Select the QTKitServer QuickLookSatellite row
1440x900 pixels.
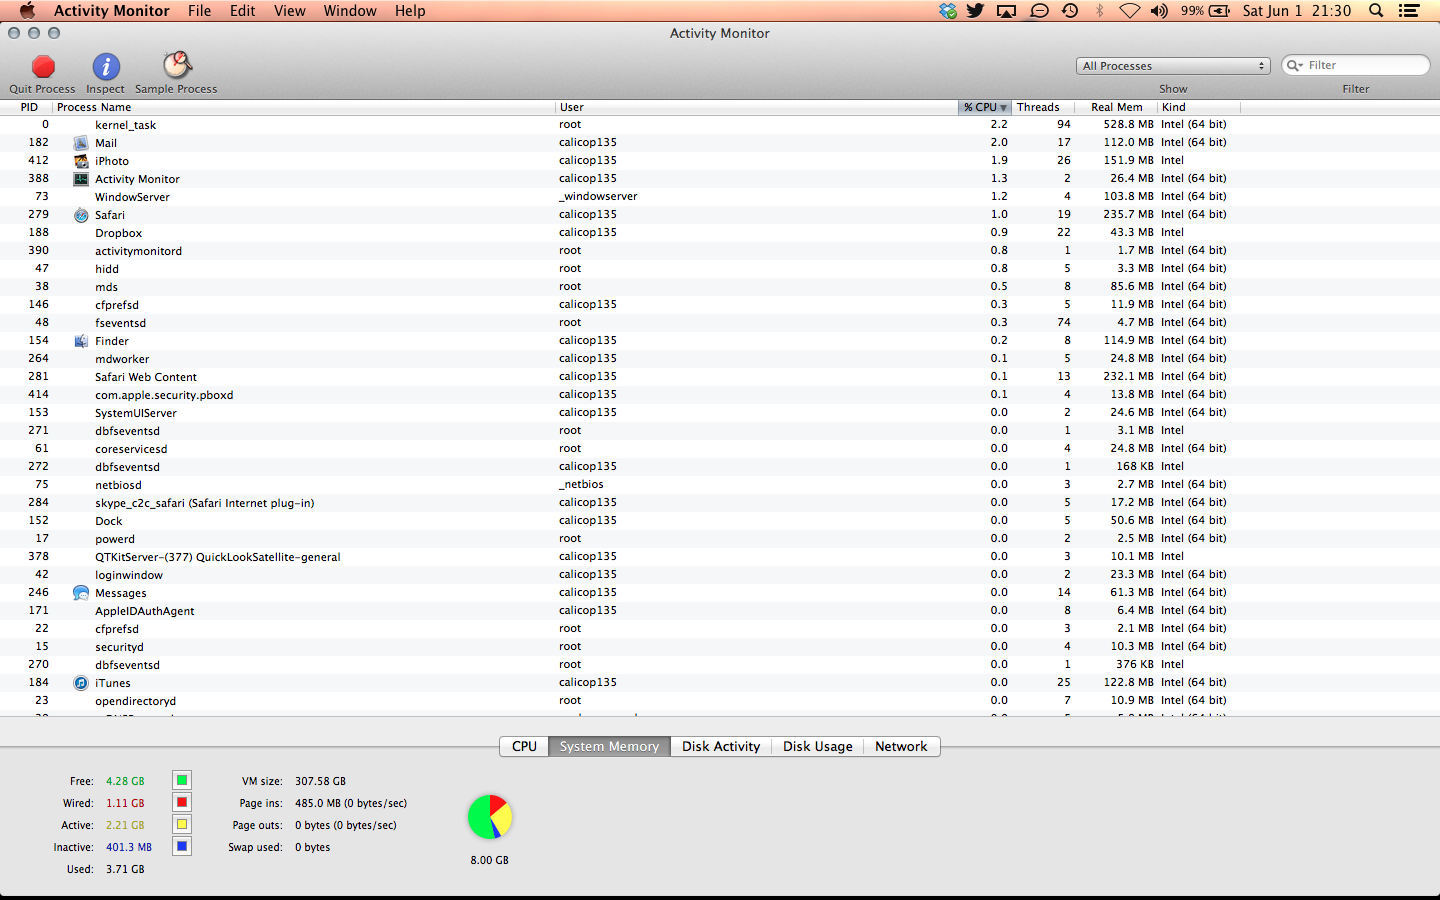pyautogui.click(x=720, y=557)
